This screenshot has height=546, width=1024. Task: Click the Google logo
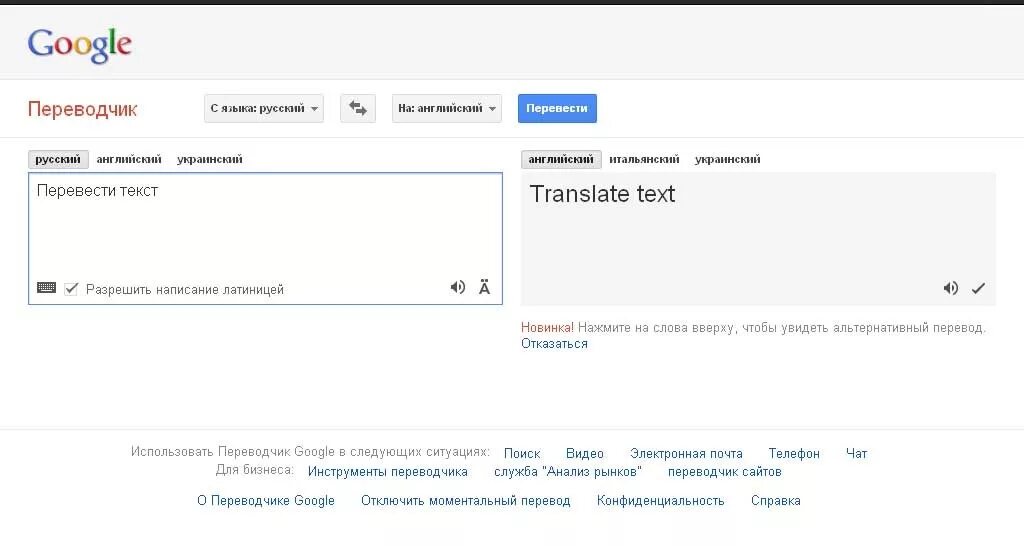tap(80, 46)
